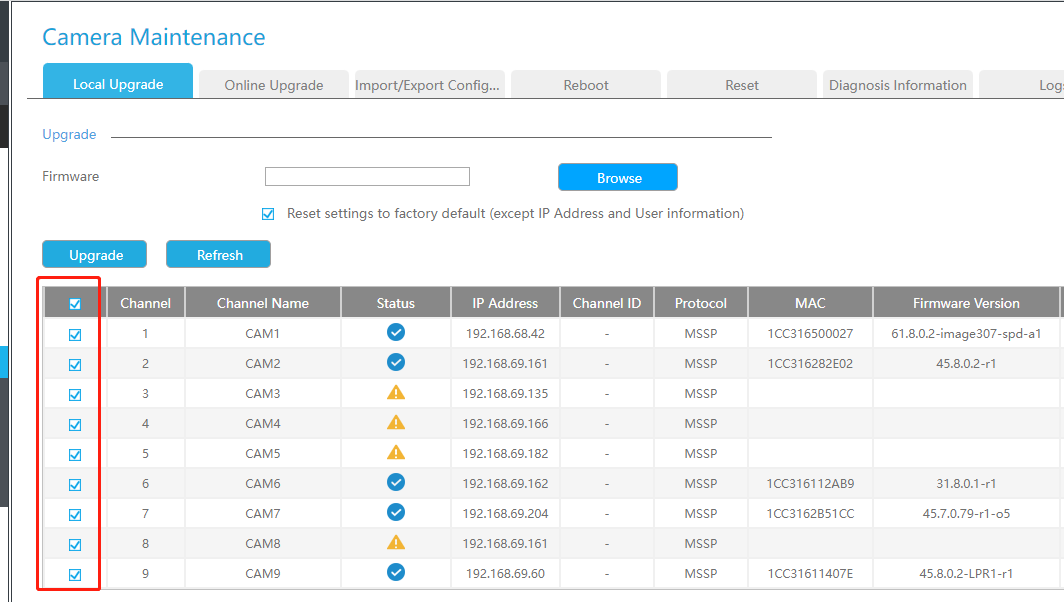The image size is (1064, 602).
Task: Click MAC address 1CC316112AB9
Action: point(810,483)
